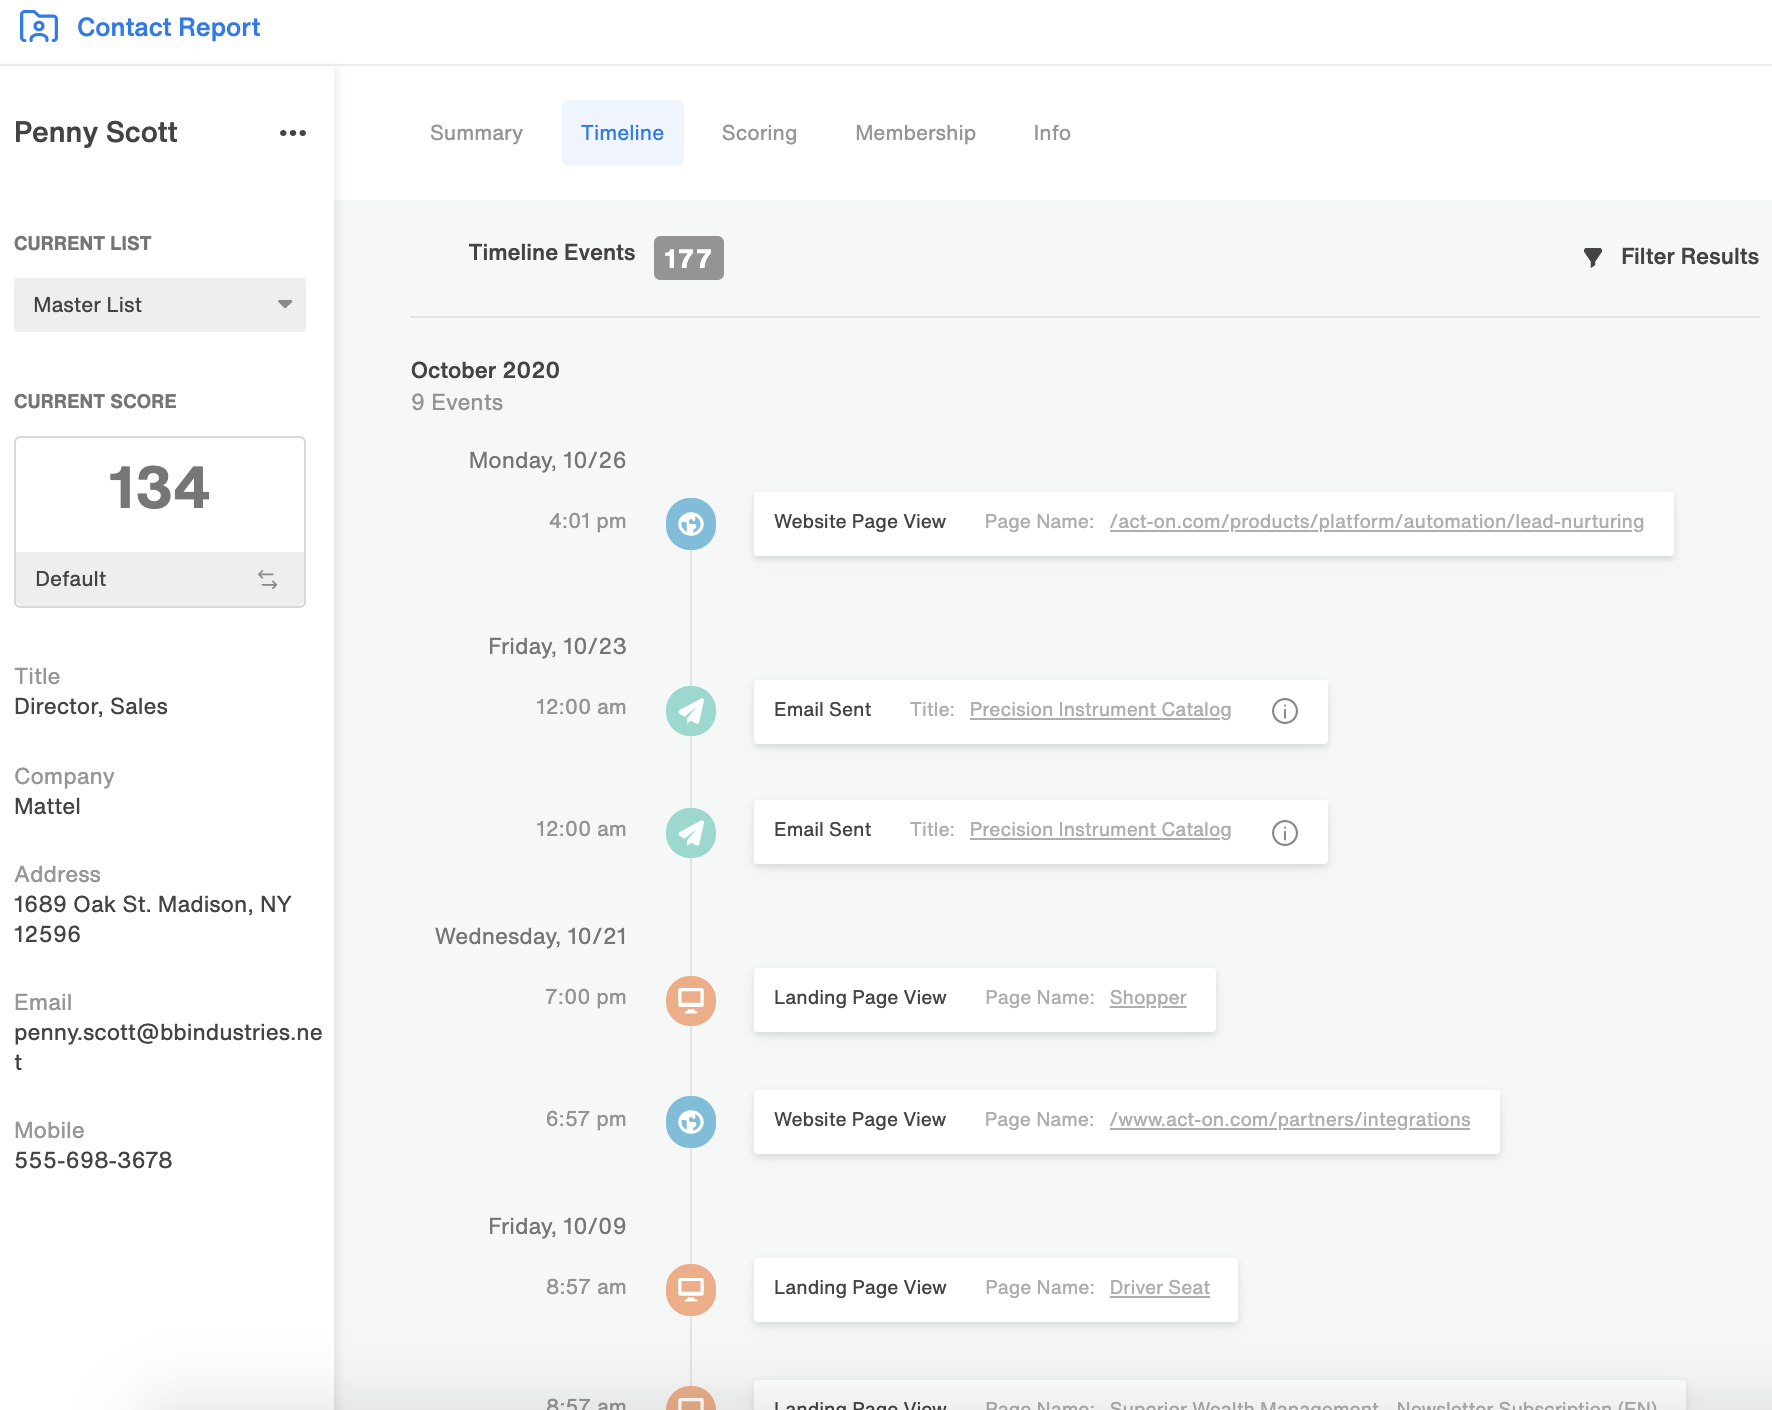Open info icon for first Precision Instrument Catalog
Image resolution: width=1772 pixels, height=1410 pixels.
click(1285, 711)
